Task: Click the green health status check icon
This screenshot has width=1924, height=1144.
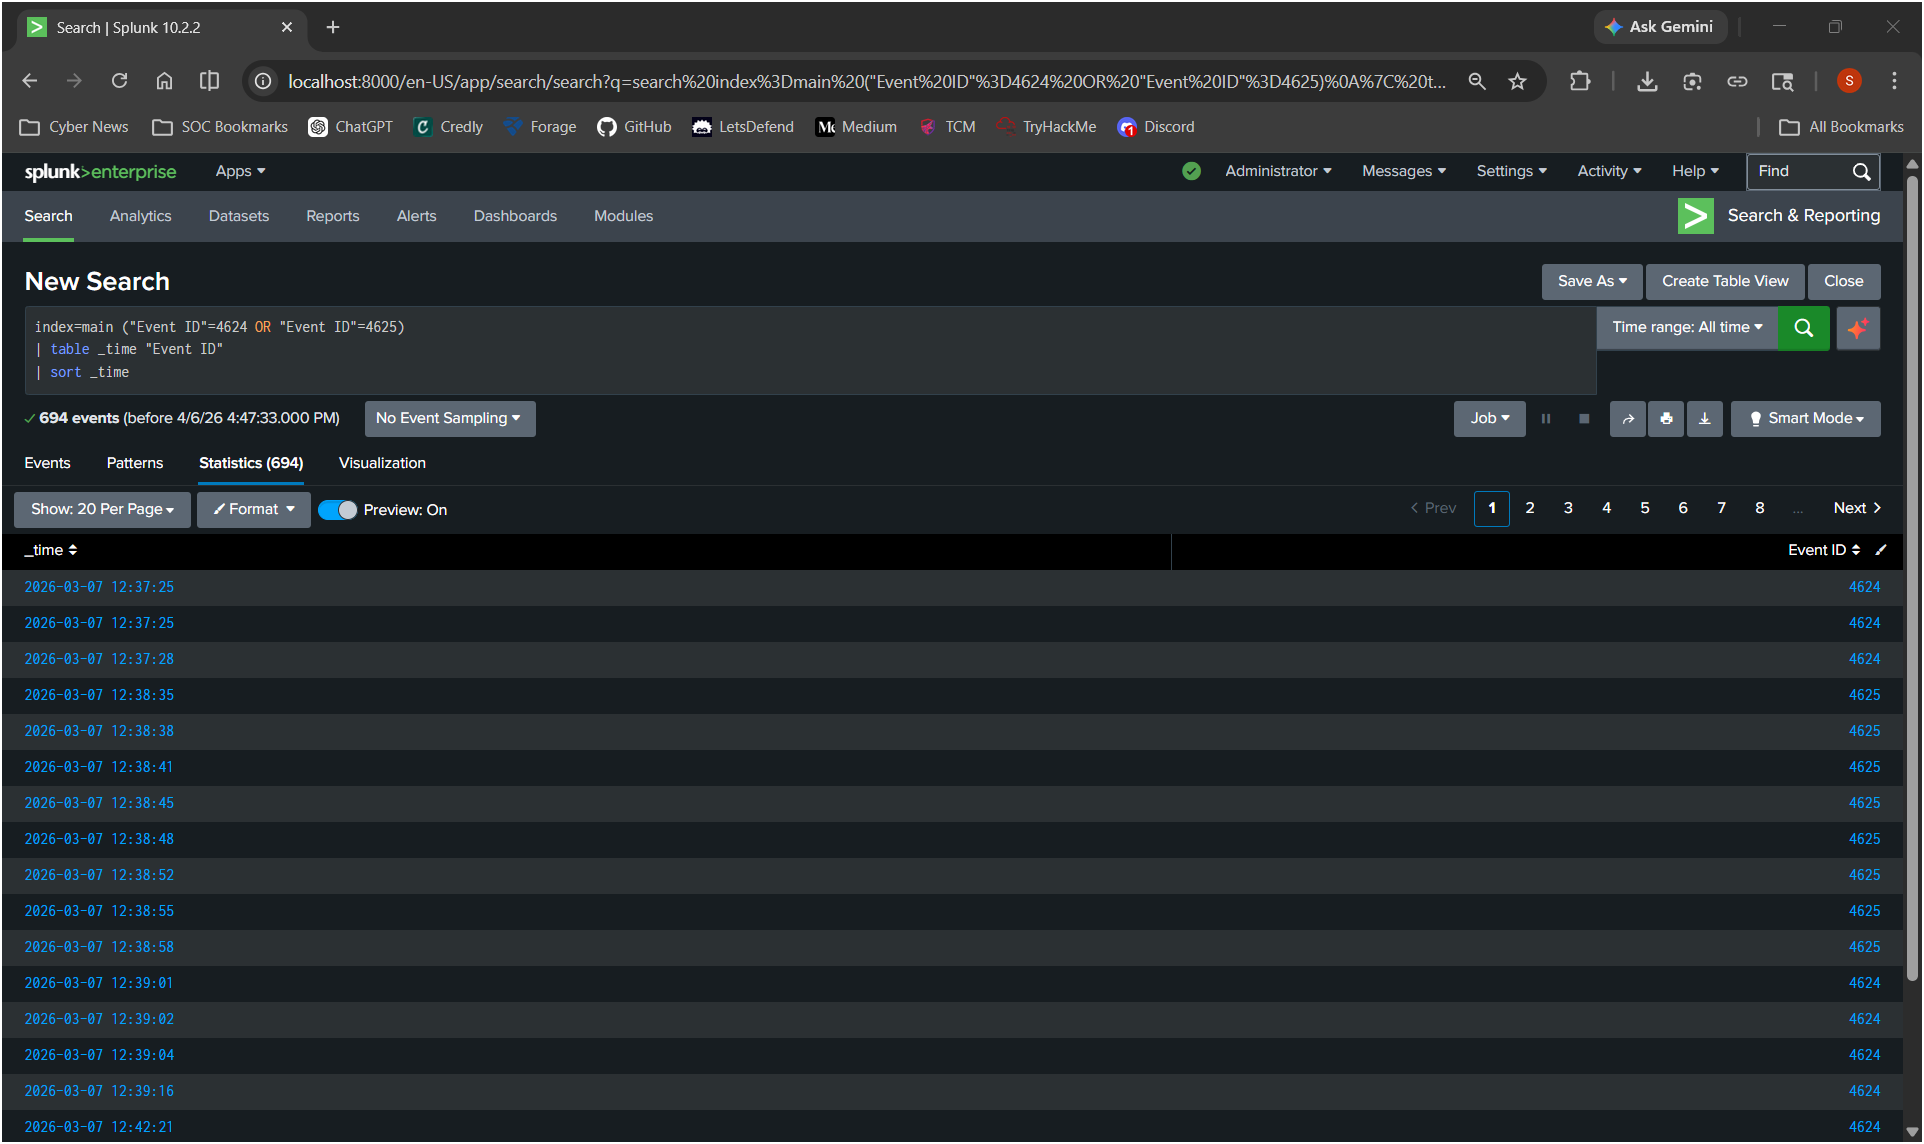Action: (1191, 171)
